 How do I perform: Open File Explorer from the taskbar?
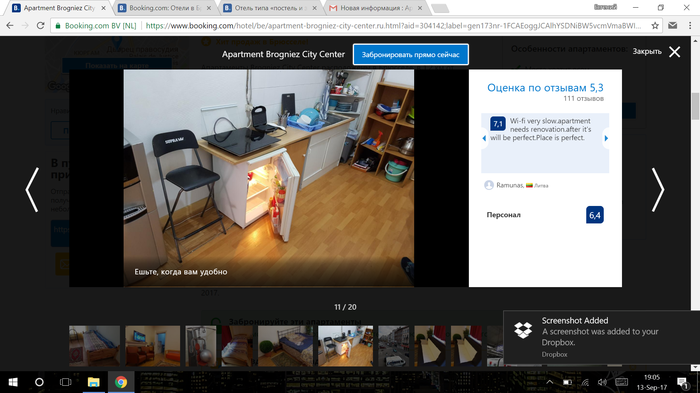point(93,382)
